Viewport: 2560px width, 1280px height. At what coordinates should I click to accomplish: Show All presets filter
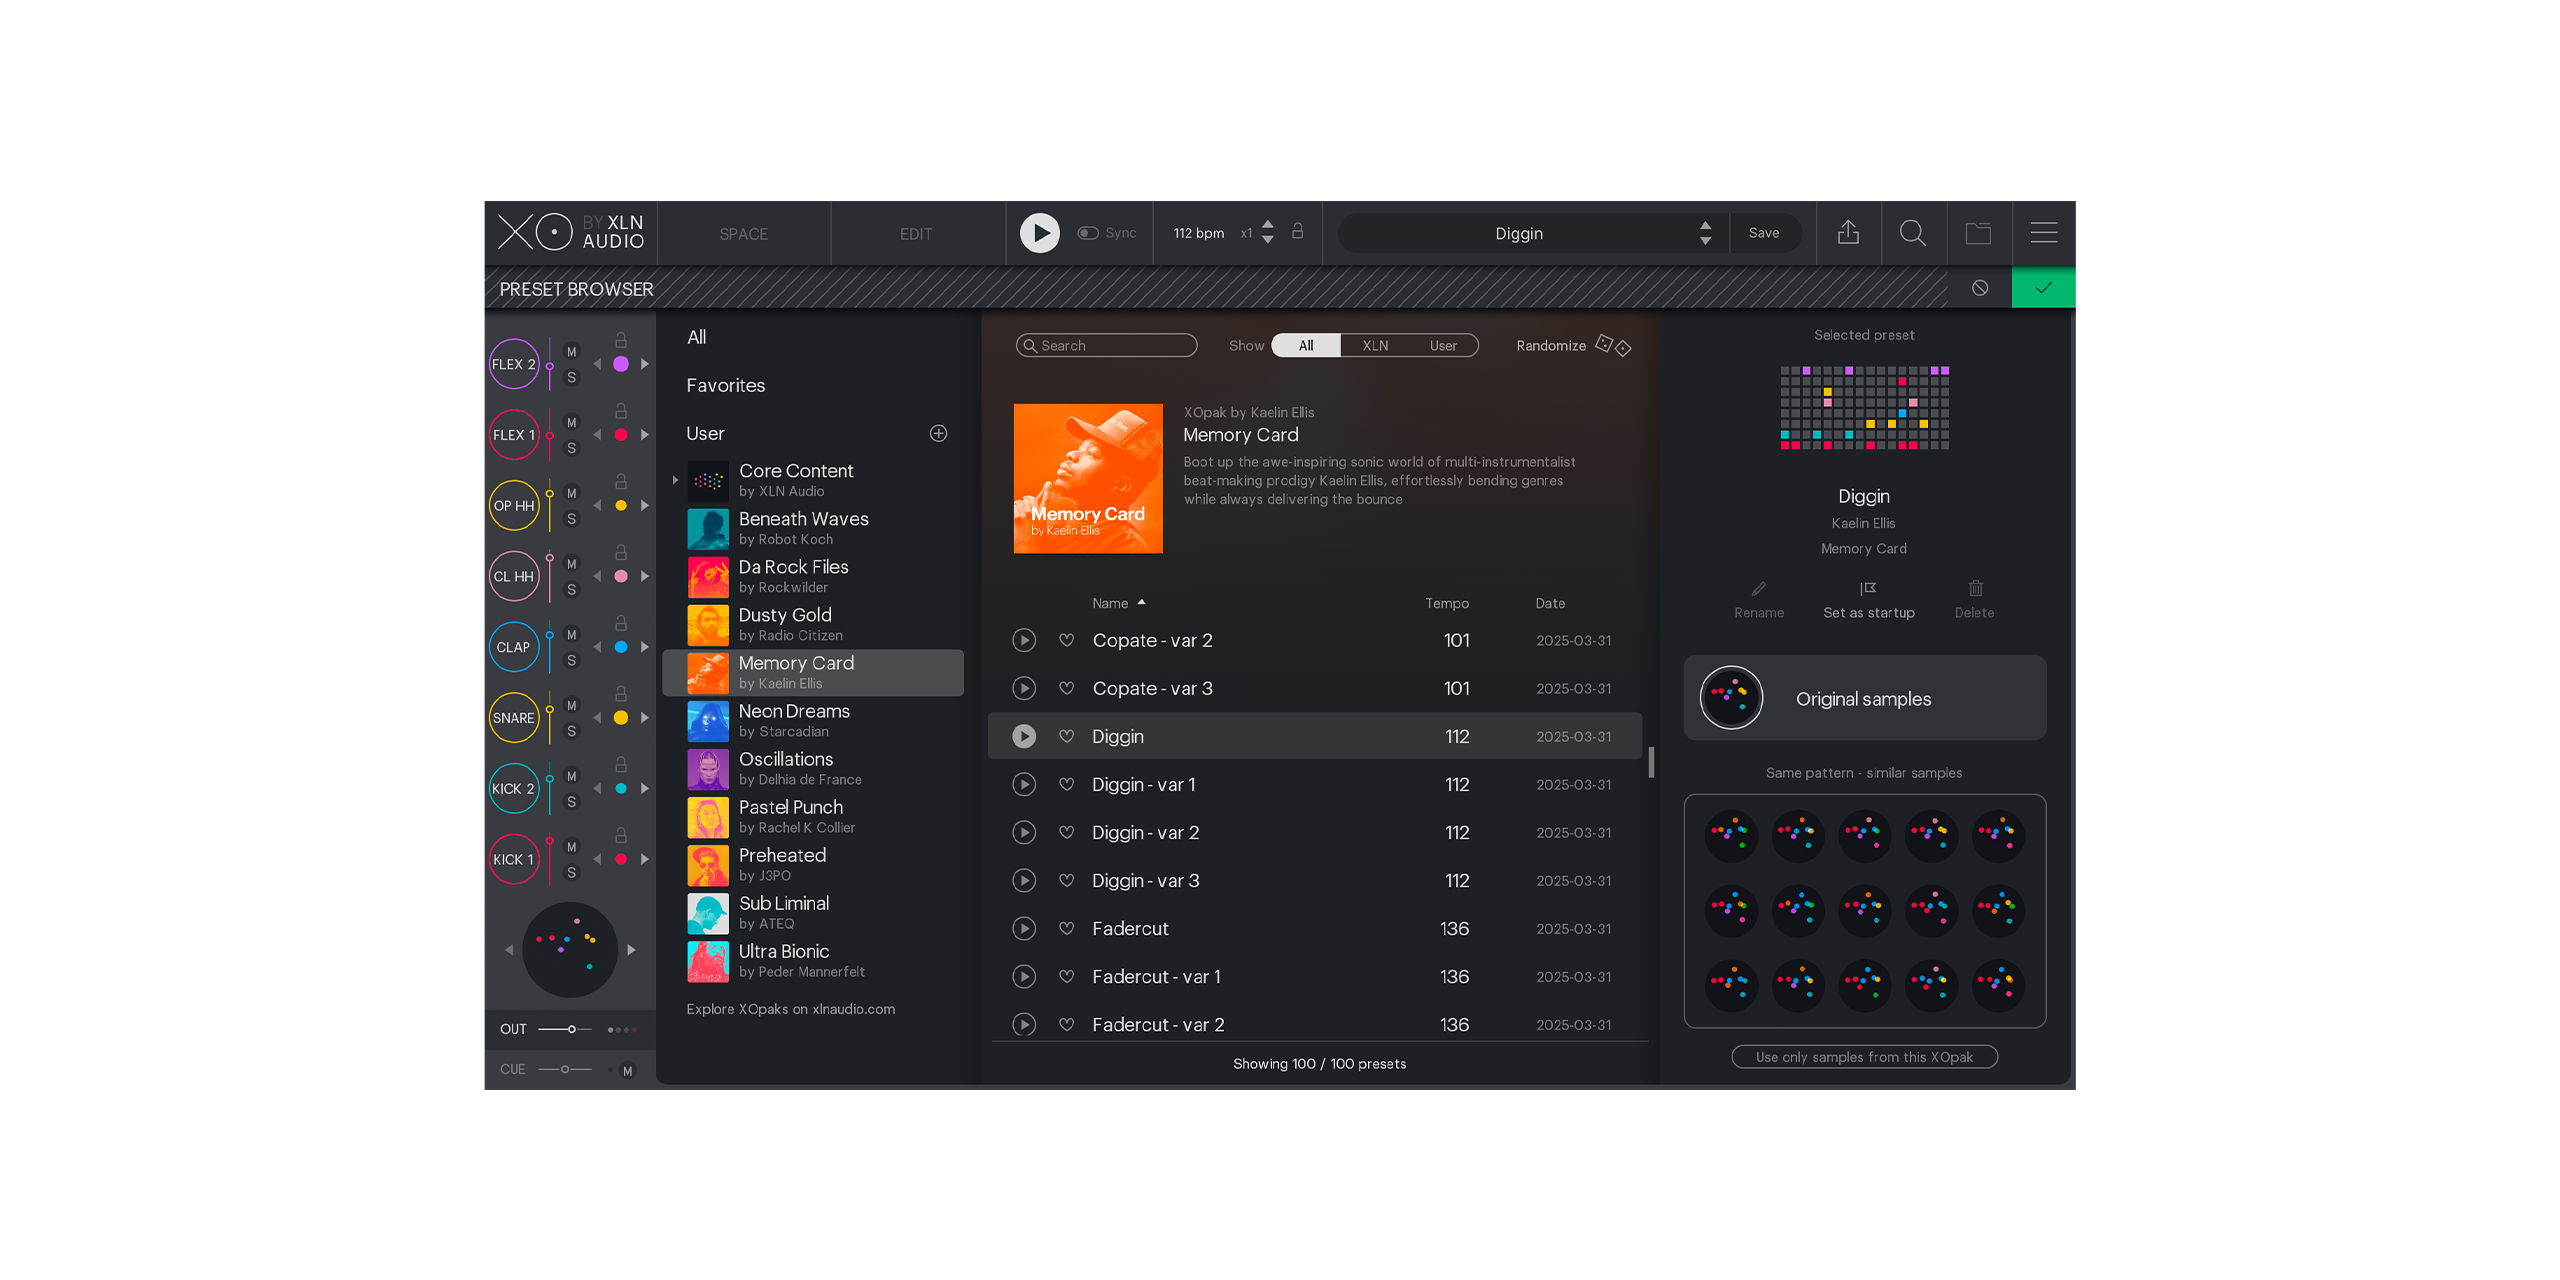pos(1305,346)
